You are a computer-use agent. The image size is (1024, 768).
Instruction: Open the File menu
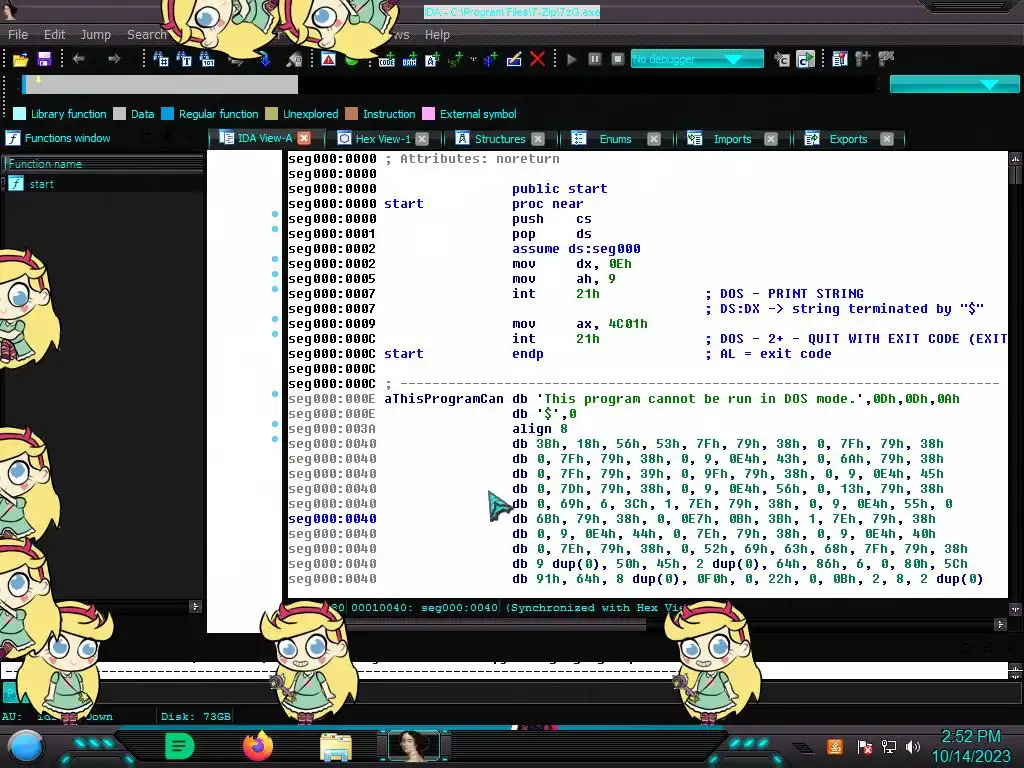(18, 35)
